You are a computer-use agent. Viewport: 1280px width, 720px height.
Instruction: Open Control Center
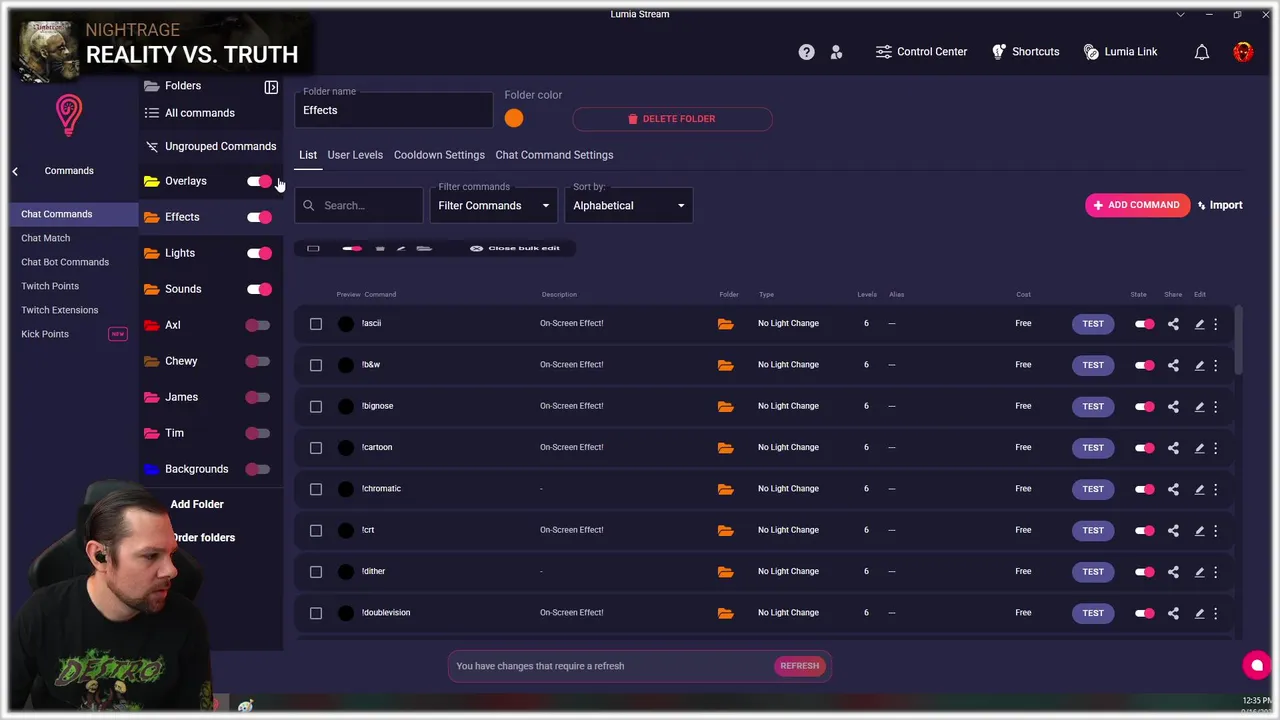click(921, 52)
